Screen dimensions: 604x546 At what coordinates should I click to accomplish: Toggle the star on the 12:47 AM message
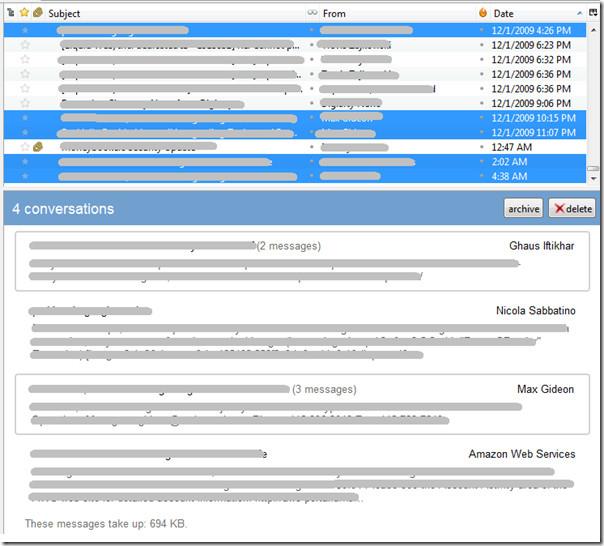pos(25,146)
